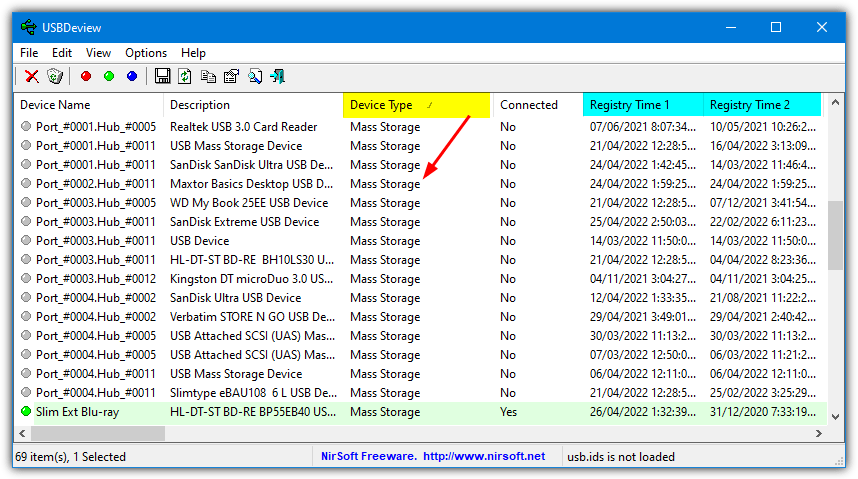Click the grey status icon beside Port_#0003.Hub_#0012

26,278
